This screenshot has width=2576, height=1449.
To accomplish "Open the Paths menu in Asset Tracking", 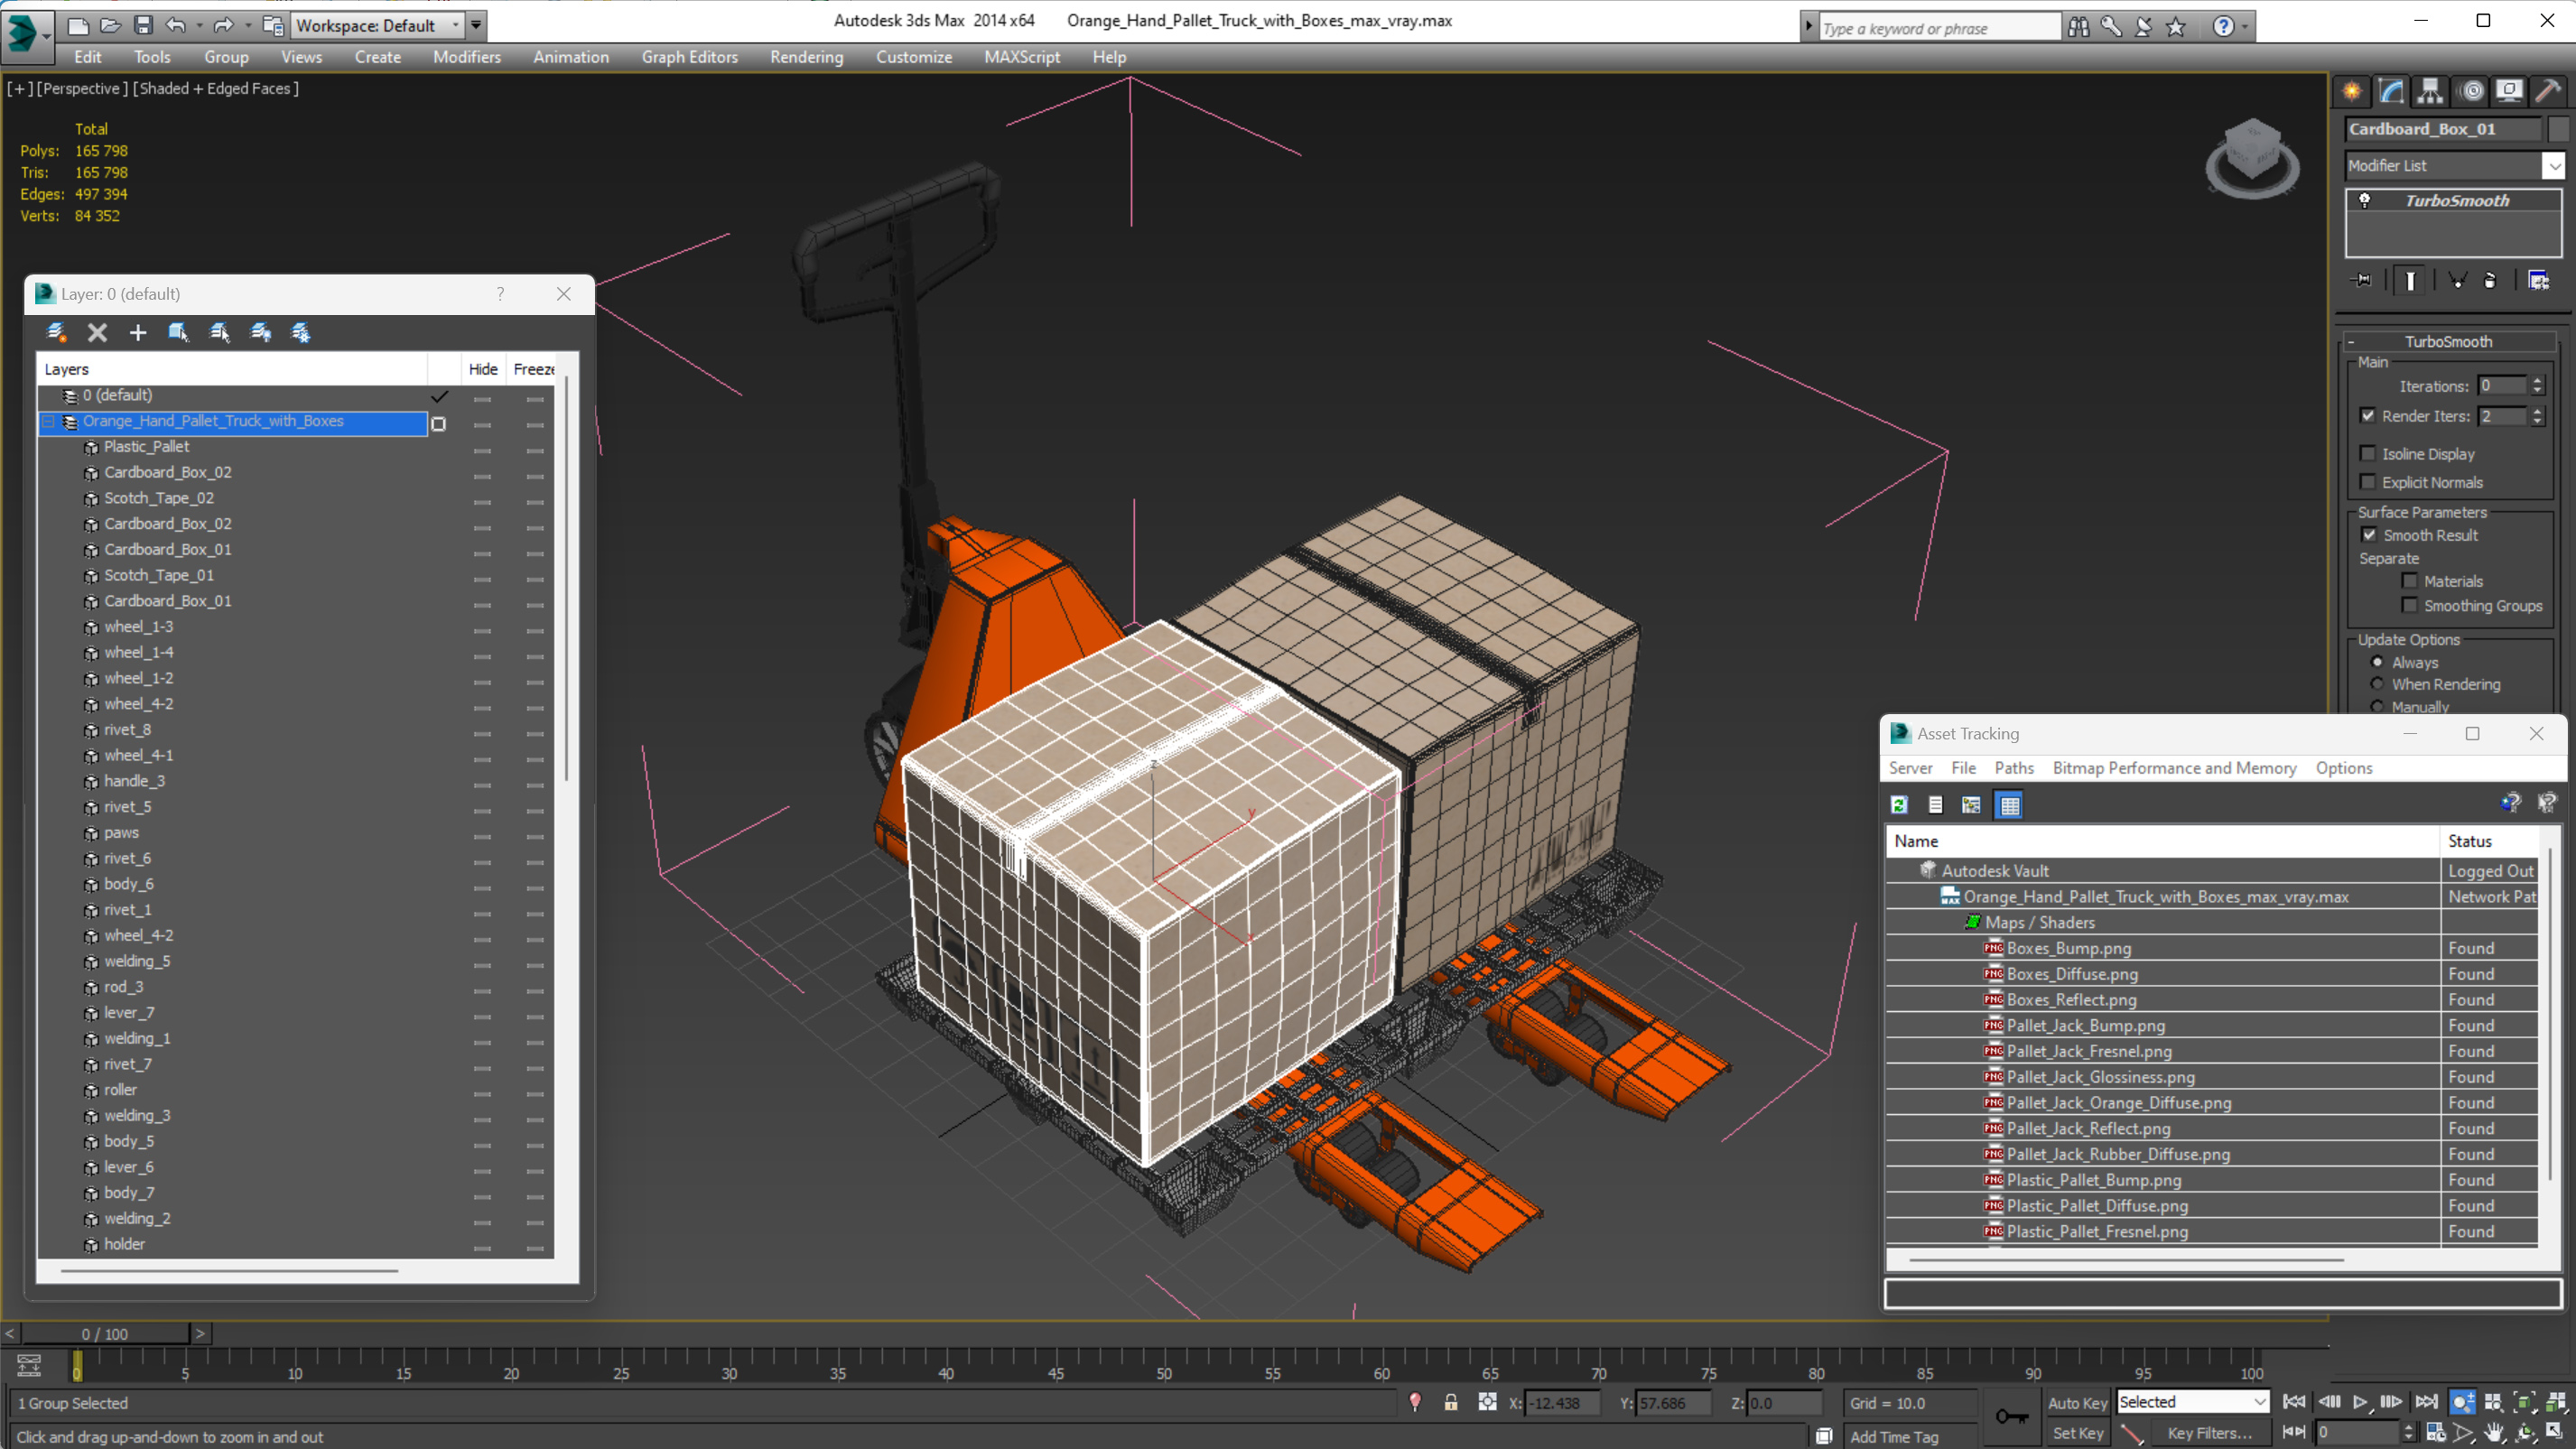I will tap(2013, 768).
